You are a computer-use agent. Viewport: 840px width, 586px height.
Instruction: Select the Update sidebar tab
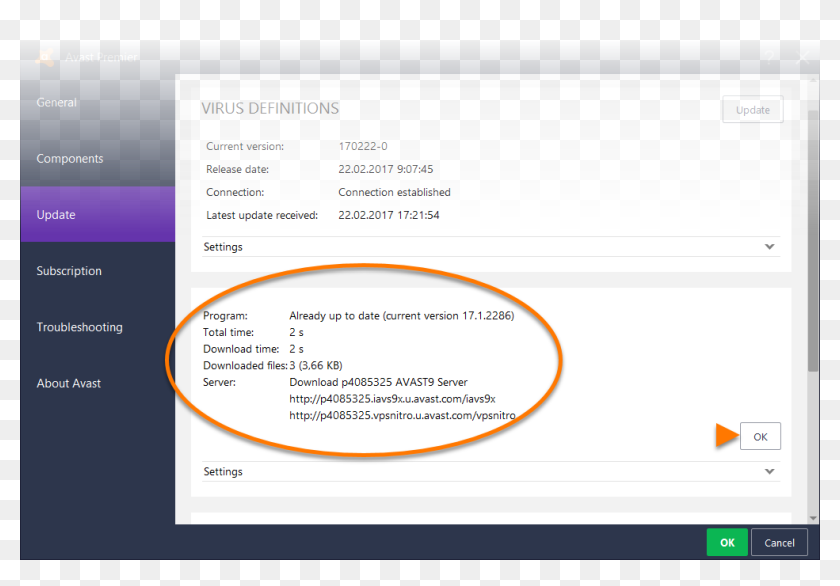[98, 214]
